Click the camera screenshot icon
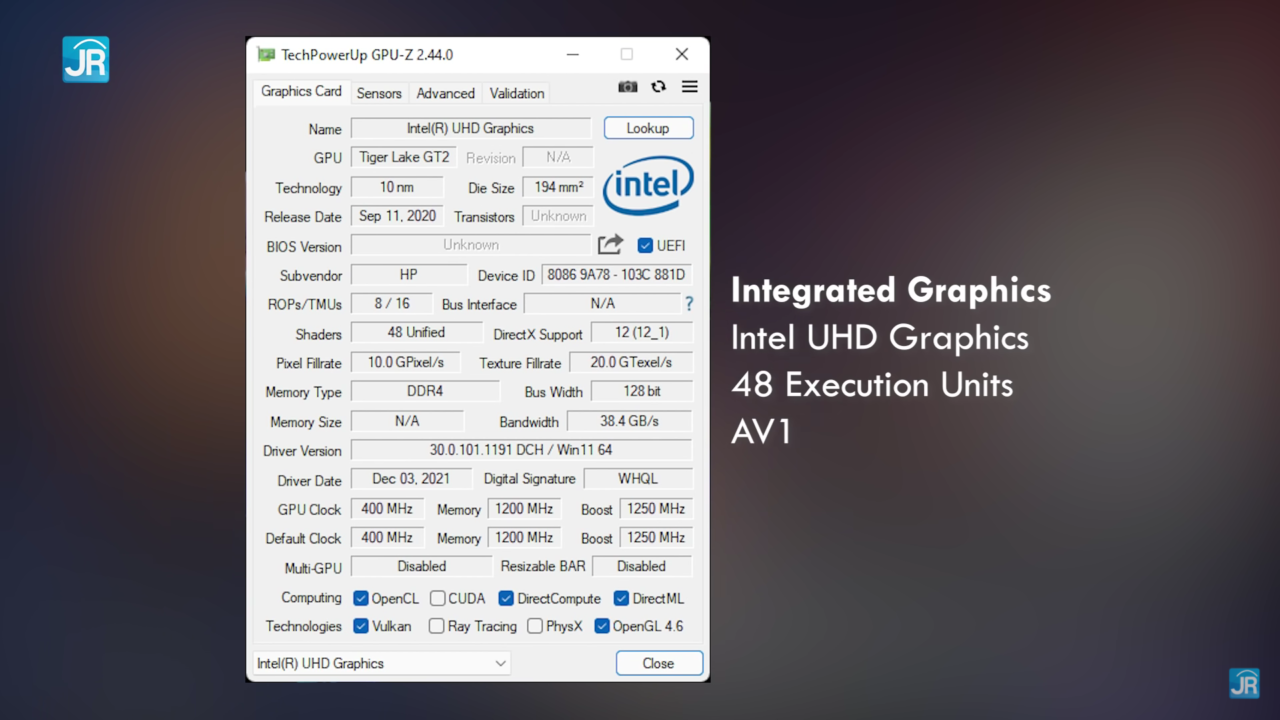This screenshot has width=1280, height=720. click(627, 87)
